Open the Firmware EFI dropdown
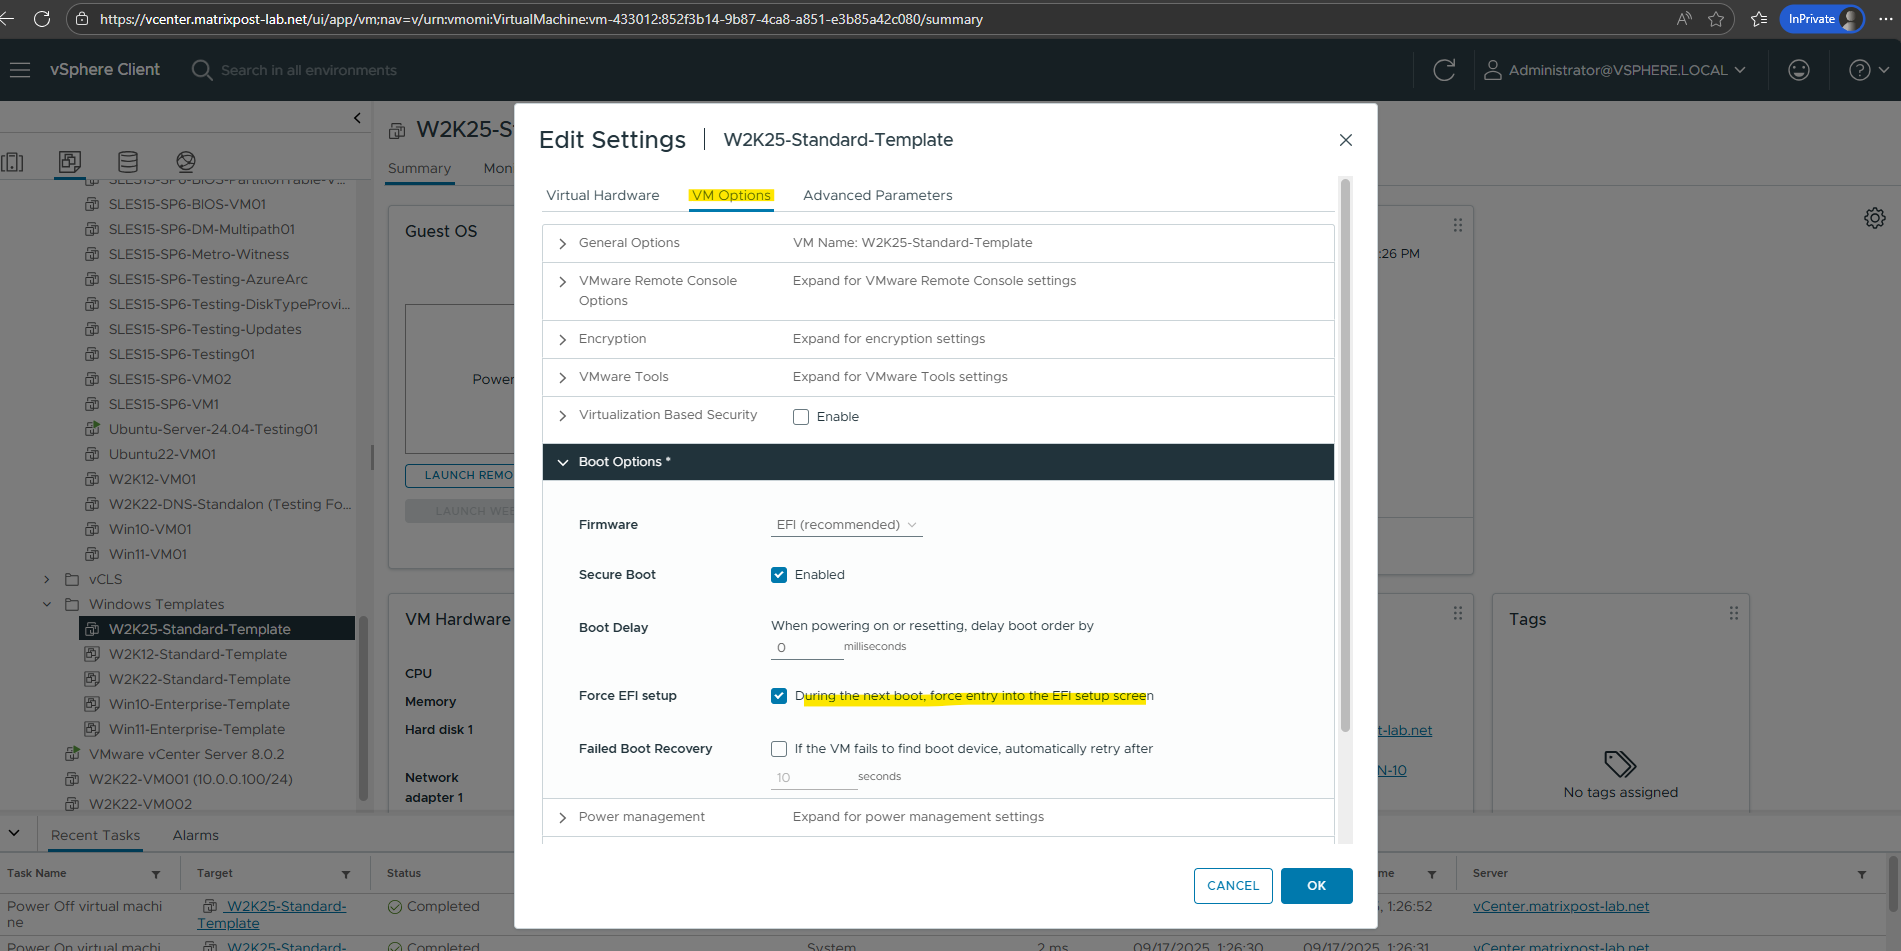 (846, 525)
